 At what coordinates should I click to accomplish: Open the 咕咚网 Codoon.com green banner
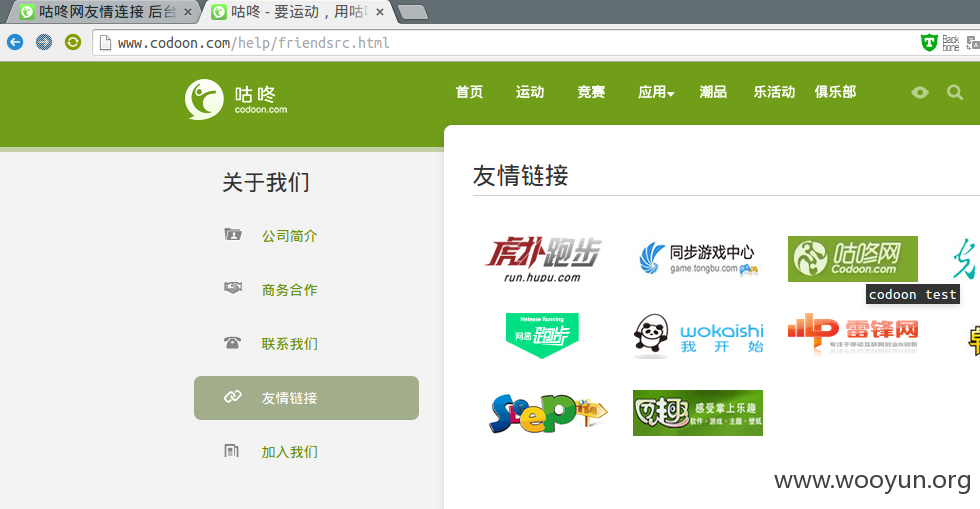[x=852, y=259]
